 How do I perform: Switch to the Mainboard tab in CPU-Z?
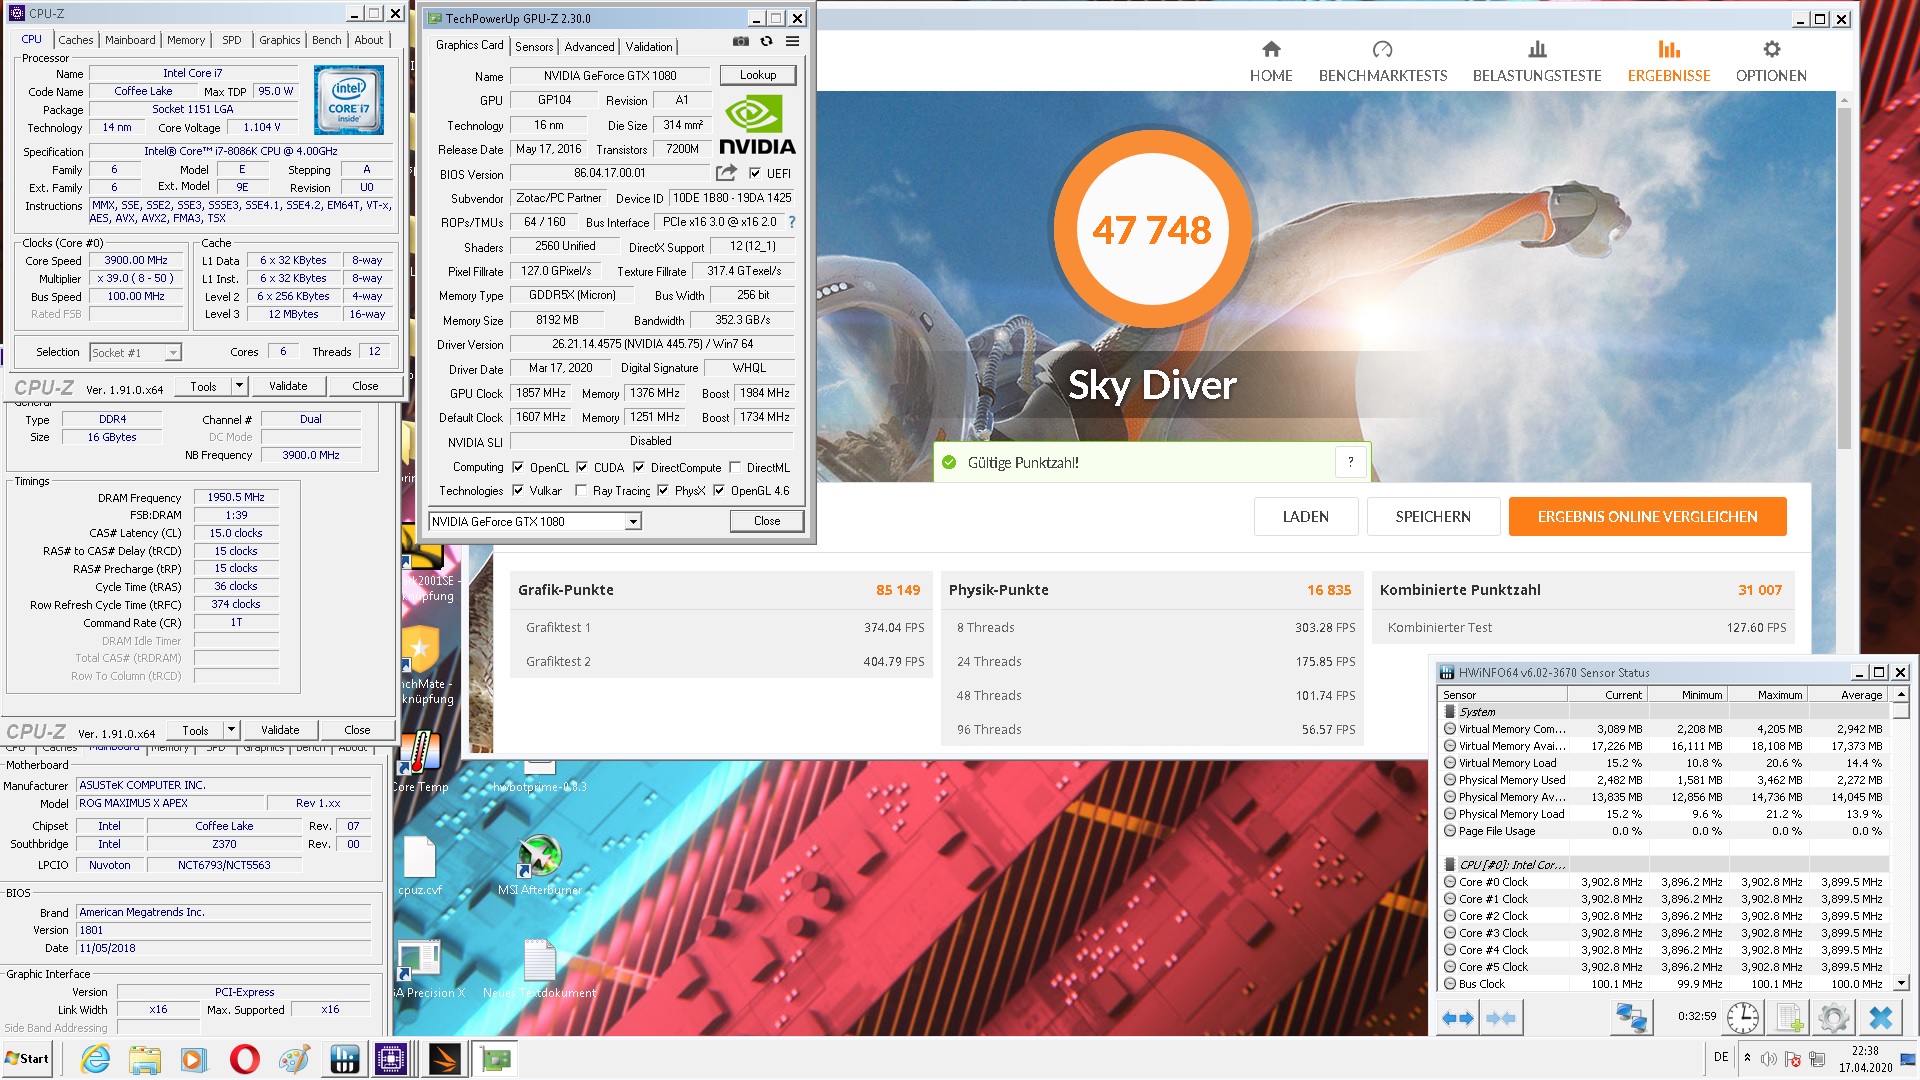click(x=130, y=40)
